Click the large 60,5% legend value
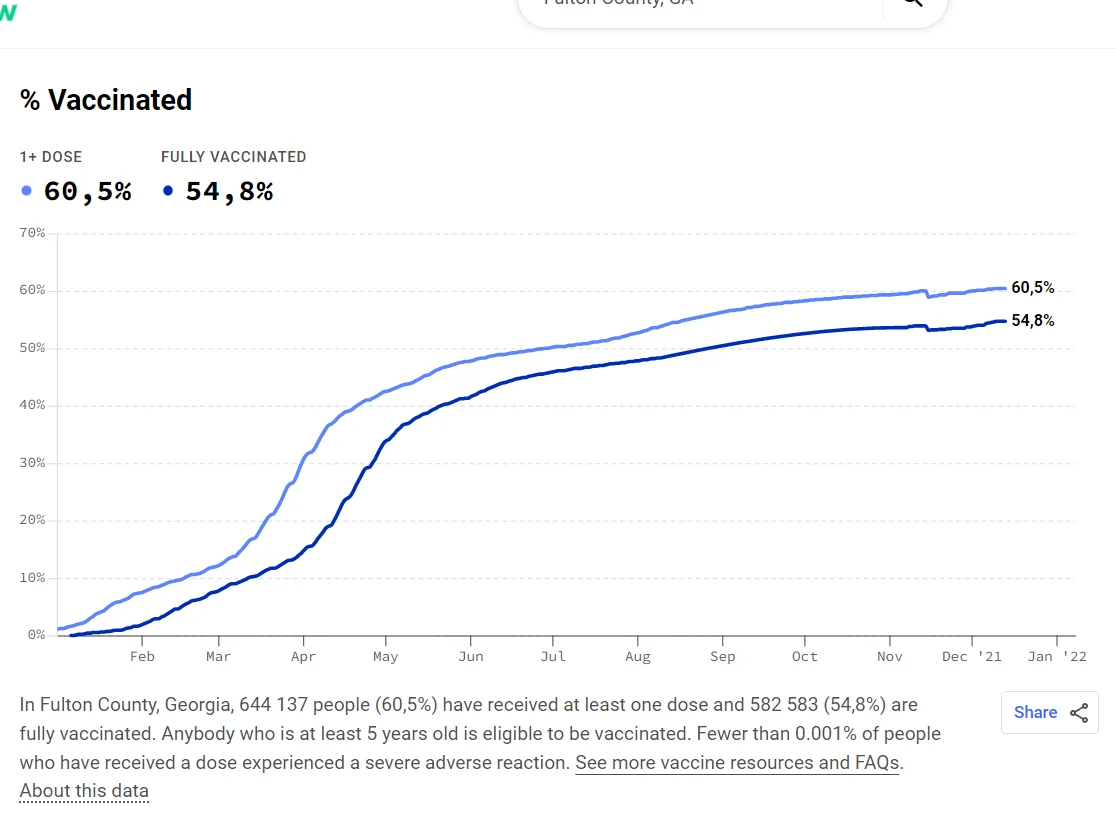The image size is (1116, 818). (x=87, y=191)
